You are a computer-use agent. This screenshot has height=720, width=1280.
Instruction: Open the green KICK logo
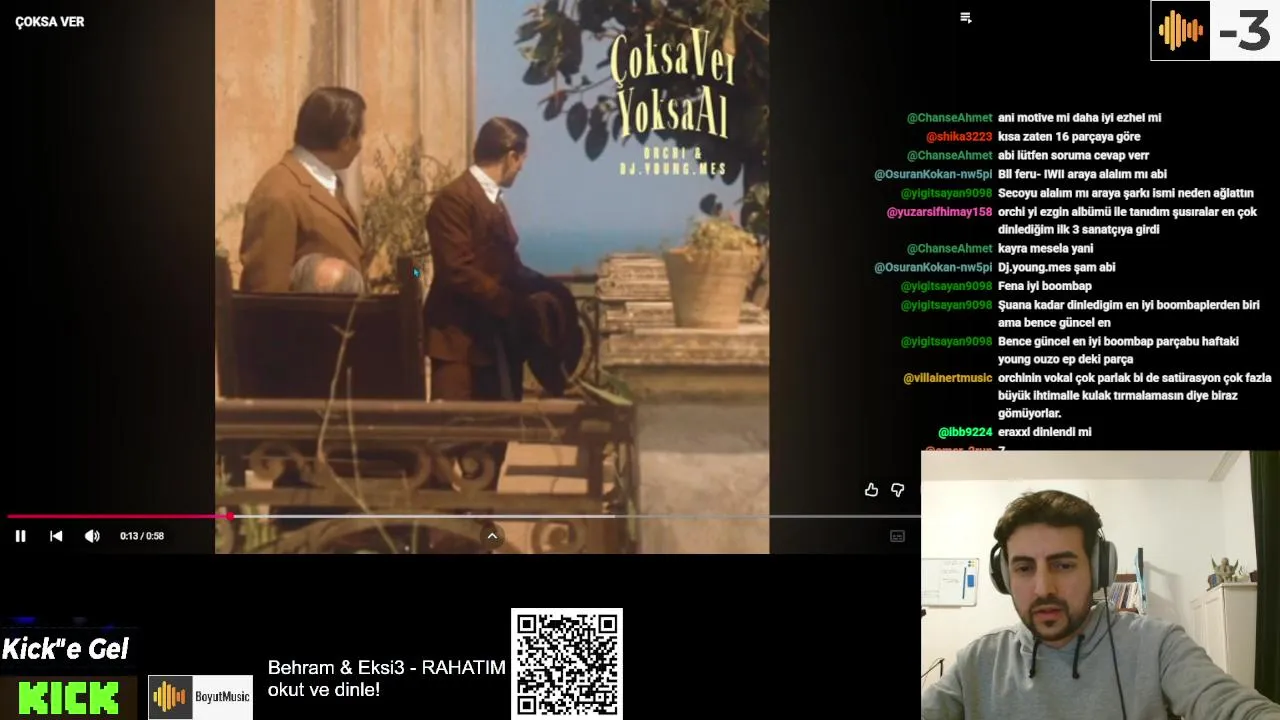68,698
